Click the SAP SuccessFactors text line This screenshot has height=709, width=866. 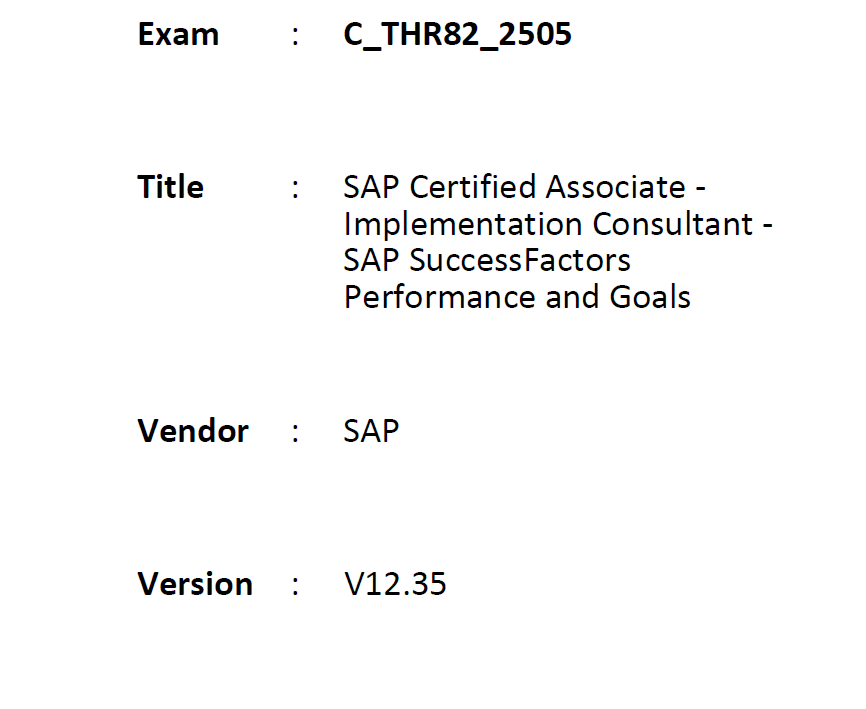click(x=487, y=260)
